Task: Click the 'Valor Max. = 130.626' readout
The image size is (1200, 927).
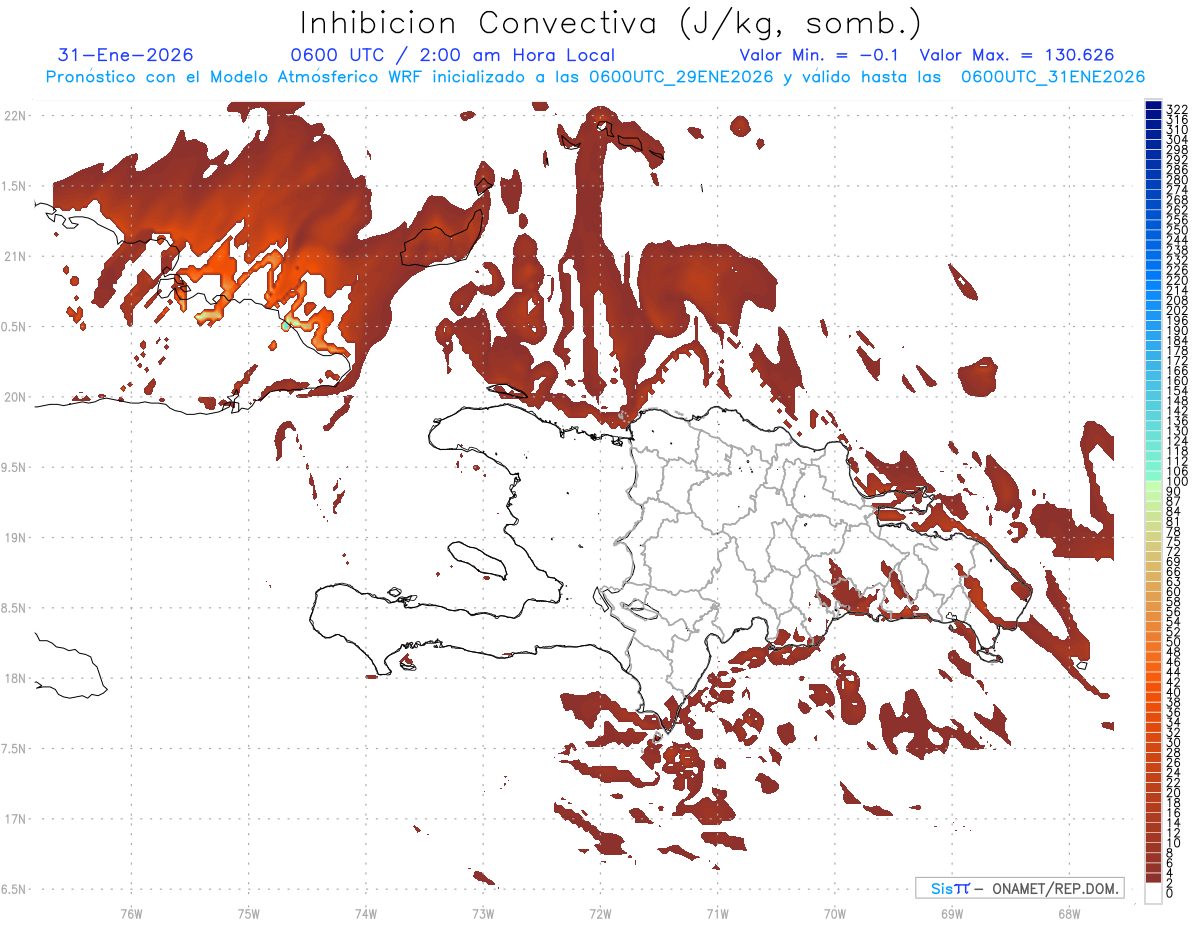Action: click(1017, 56)
